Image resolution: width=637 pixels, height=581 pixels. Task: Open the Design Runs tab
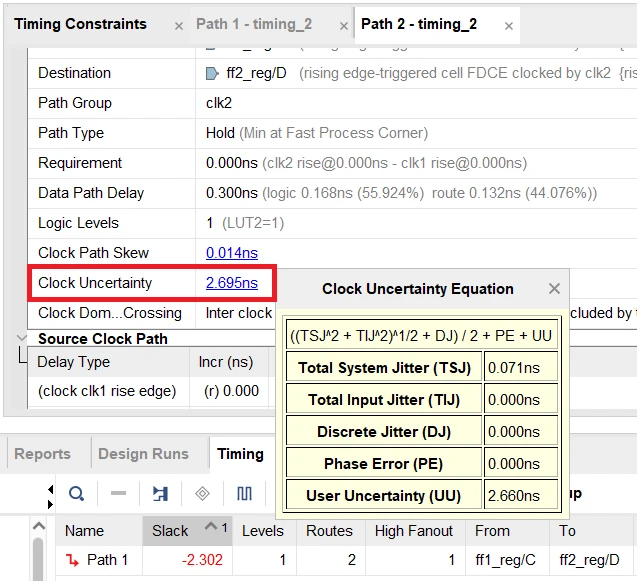pyautogui.click(x=144, y=454)
